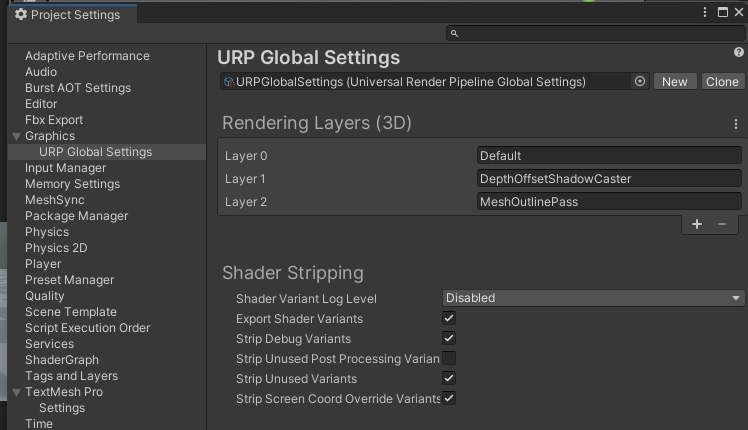Edit the Layer 1 name field
Viewport: 748px width, 430px height.
coord(609,179)
